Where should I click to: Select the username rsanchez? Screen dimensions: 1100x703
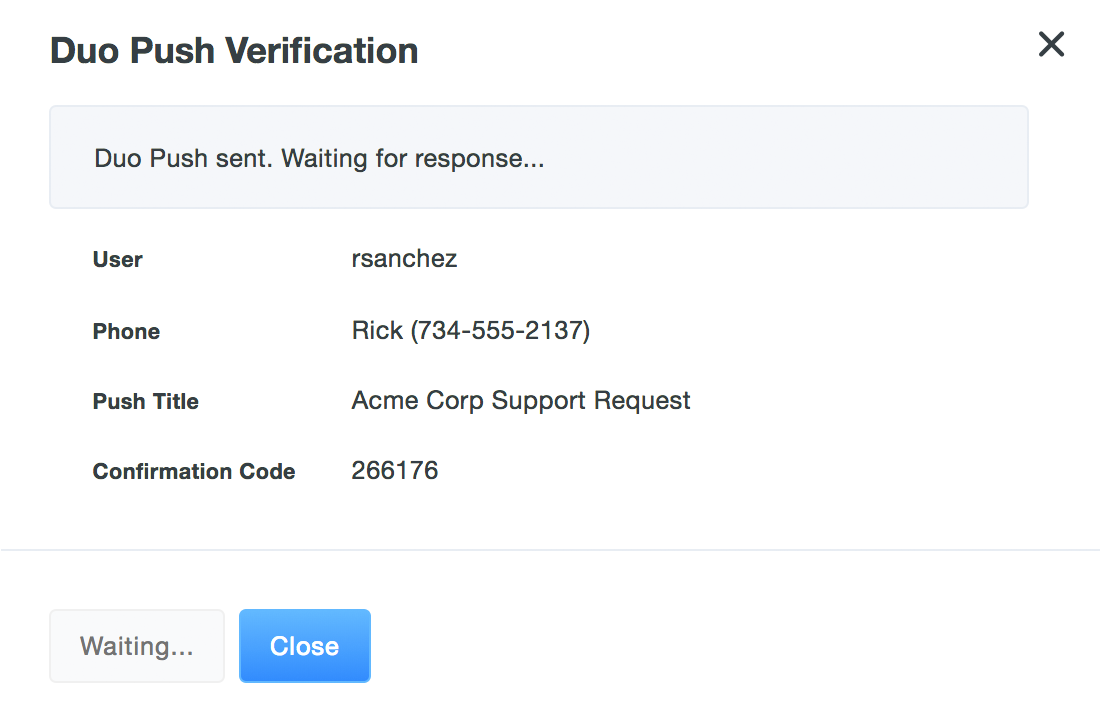[x=404, y=258]
